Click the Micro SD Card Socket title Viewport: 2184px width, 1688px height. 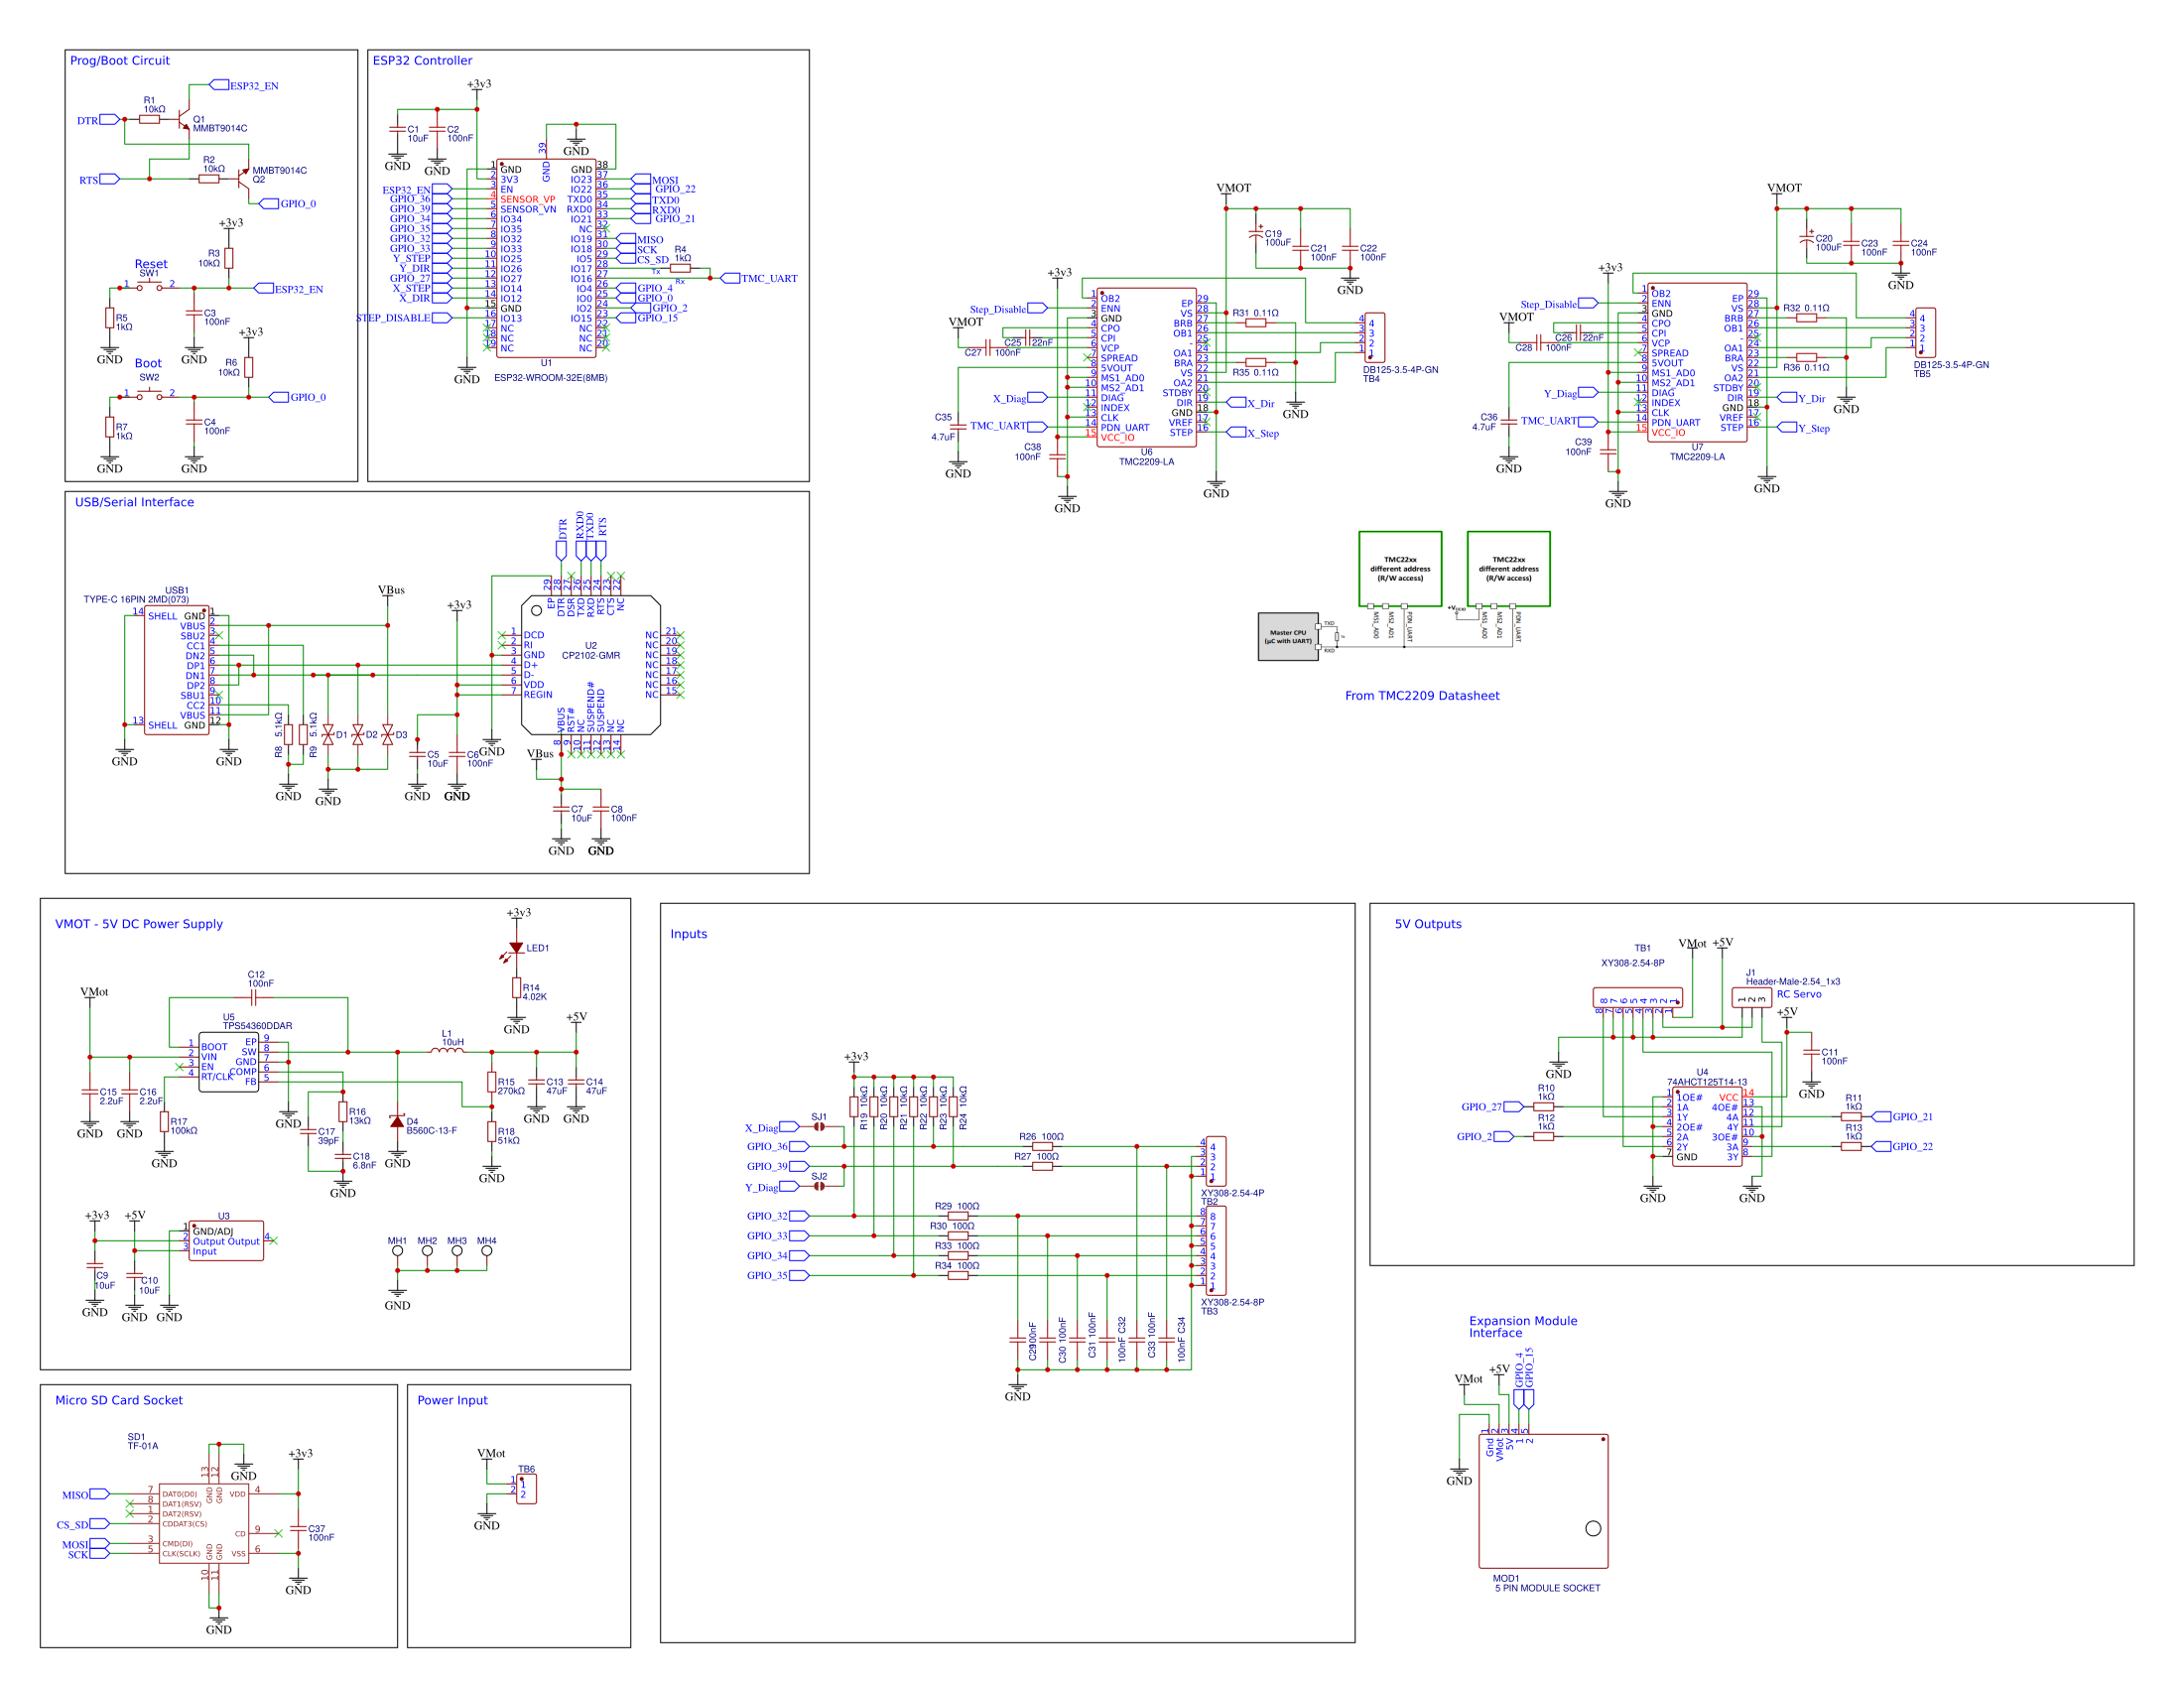point(119,1400)
